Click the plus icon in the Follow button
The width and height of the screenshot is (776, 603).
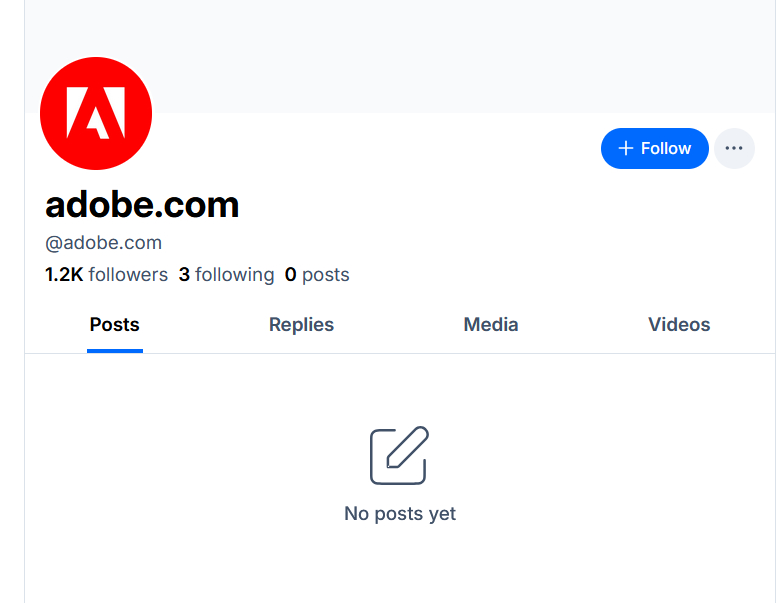pos(626,148)
